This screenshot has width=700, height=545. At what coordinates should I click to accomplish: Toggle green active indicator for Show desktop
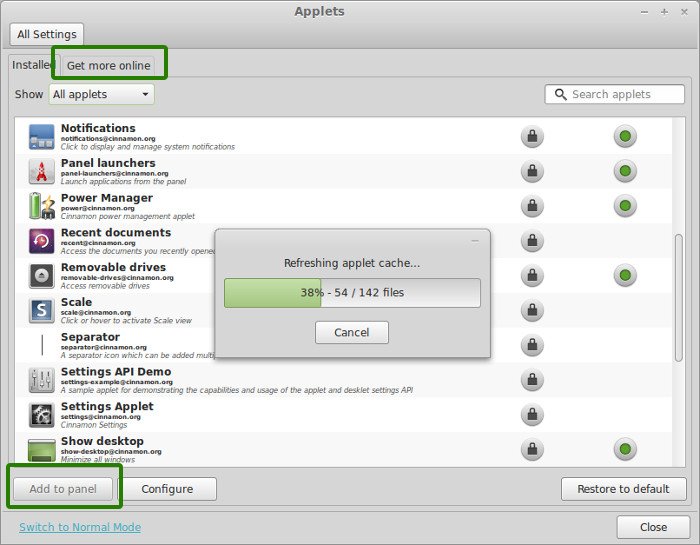[625, 449]
